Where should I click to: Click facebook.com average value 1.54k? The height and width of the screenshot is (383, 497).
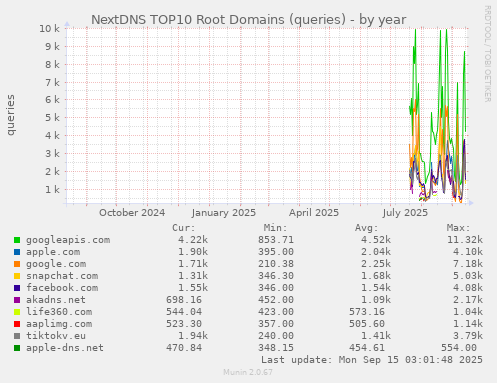coord(376,288)
